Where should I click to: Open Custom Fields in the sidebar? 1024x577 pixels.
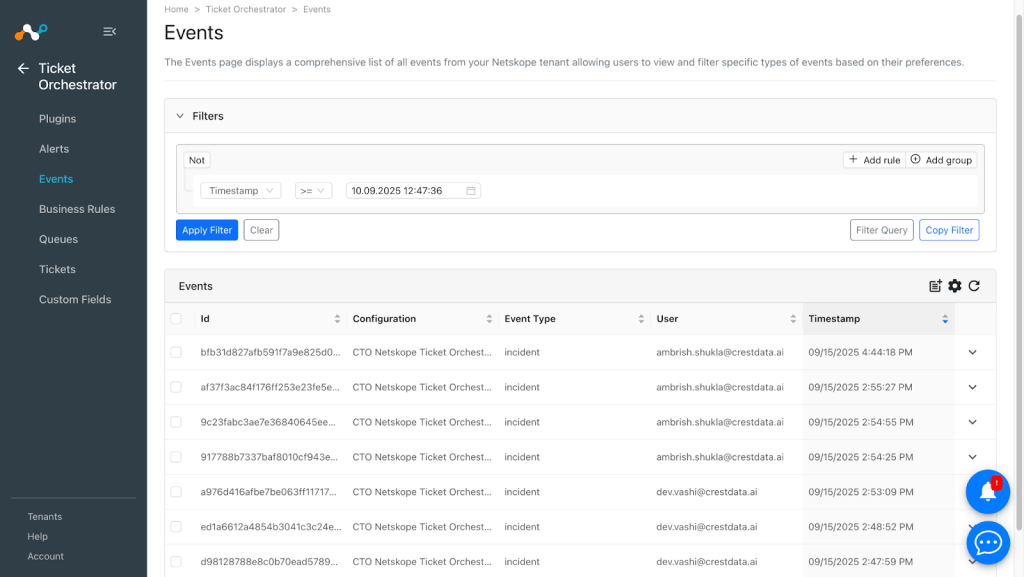[75, 299]
